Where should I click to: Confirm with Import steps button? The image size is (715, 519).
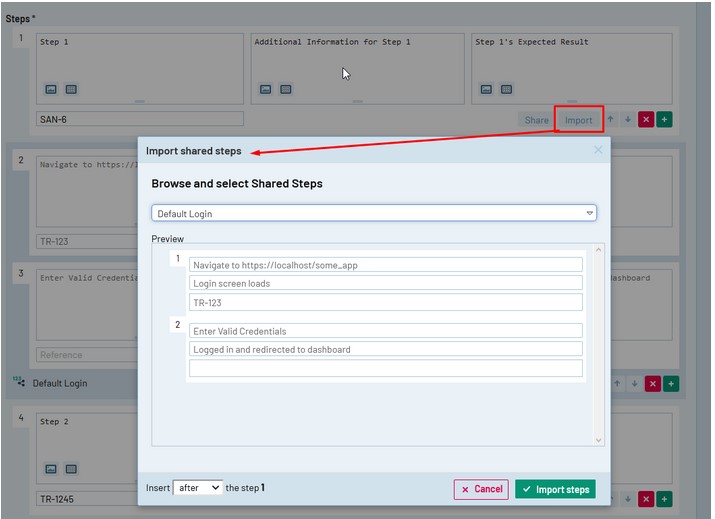pyautogui.click(x=555, y=489)
